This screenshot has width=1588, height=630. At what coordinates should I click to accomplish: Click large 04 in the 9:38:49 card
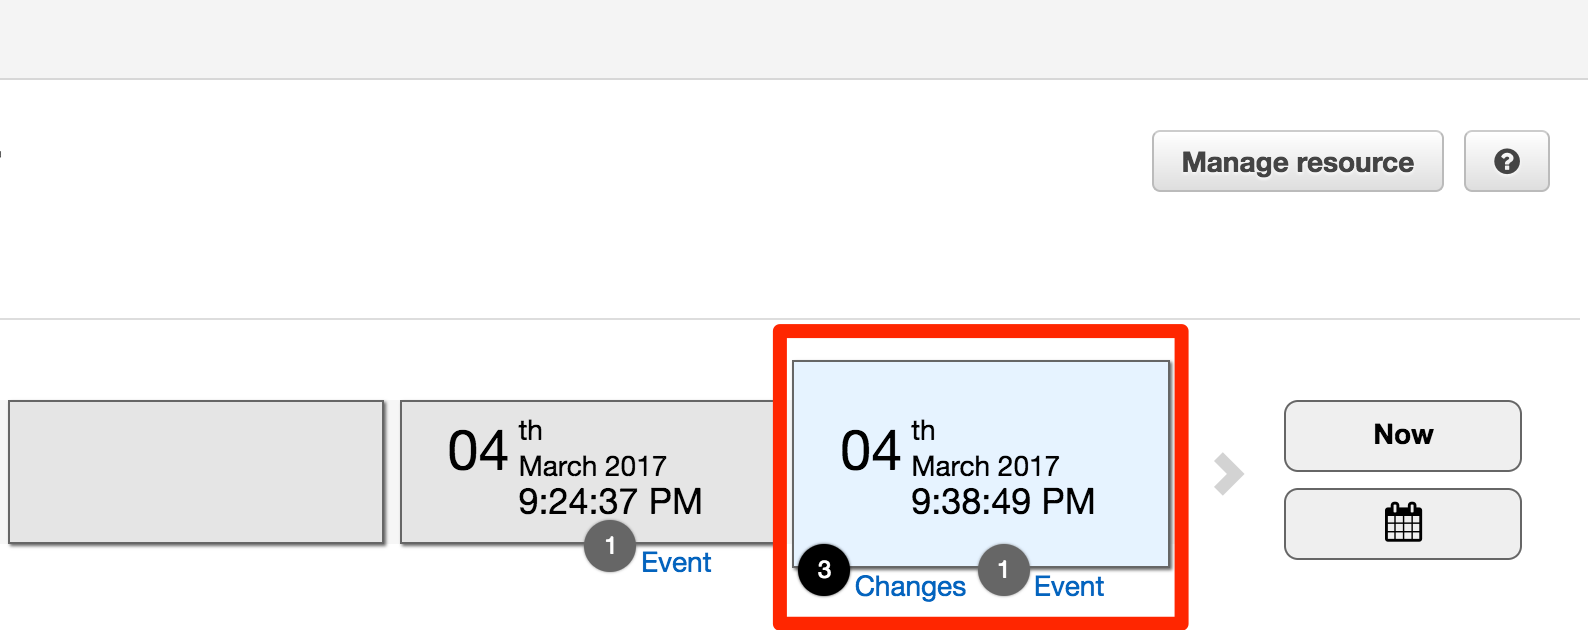click(871, 451)
